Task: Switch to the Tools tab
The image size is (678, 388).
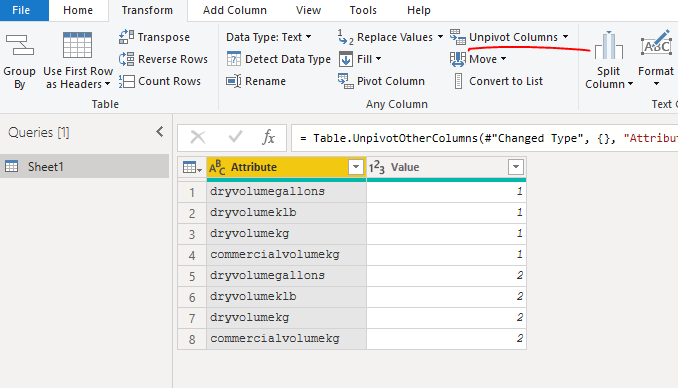Action: (x=363, y=10)
